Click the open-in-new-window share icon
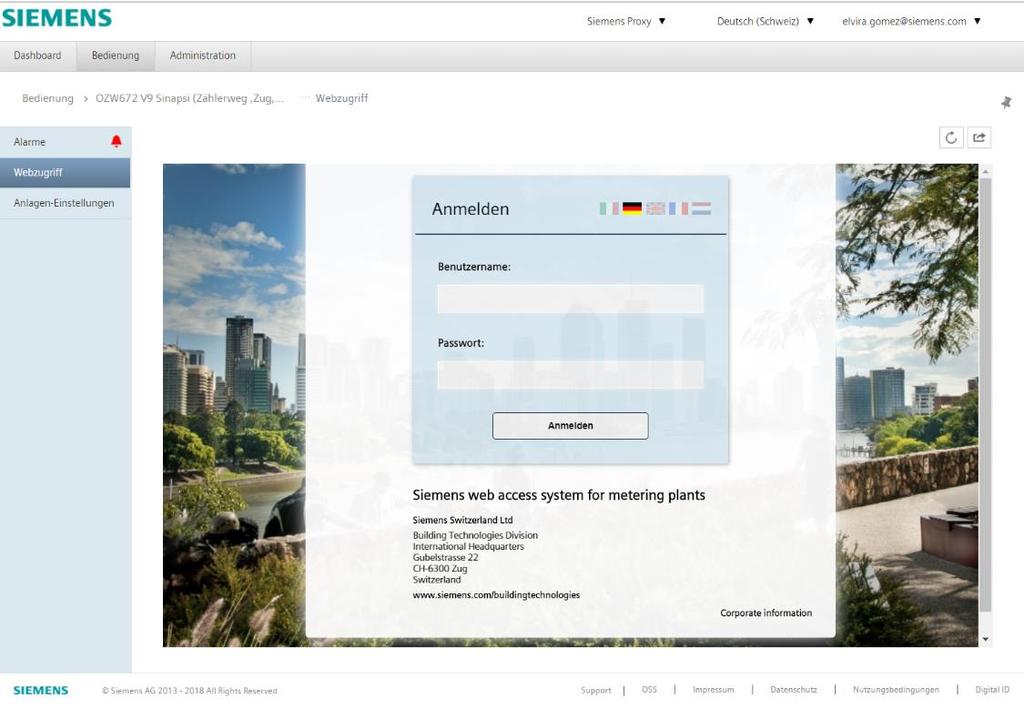The height and width of the screenshot is (709, 1024). [979, 137]
